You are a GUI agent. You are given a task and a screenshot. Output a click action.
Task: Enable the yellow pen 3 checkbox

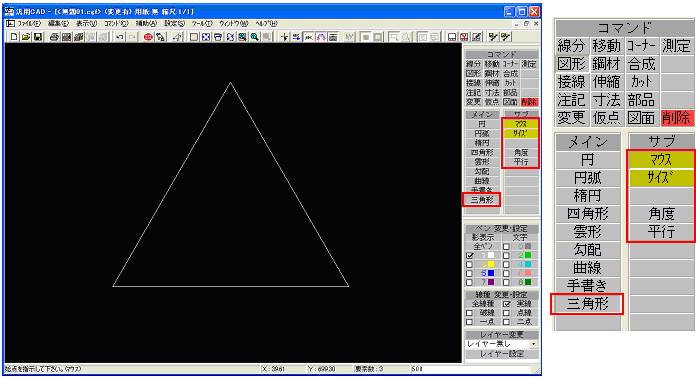pos(469,264)
